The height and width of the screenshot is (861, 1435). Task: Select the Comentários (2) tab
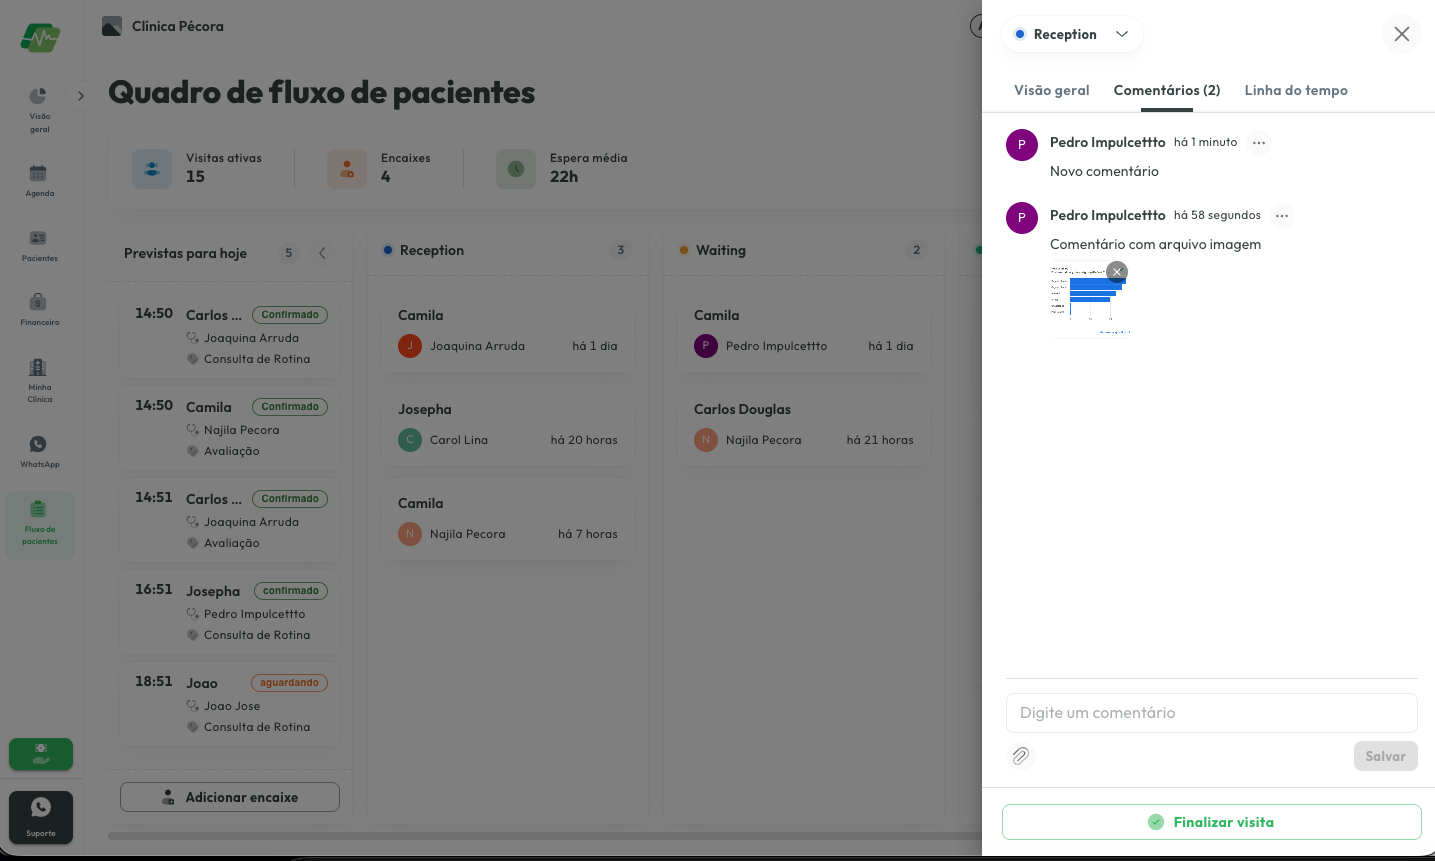click(x=1167, y=90)
